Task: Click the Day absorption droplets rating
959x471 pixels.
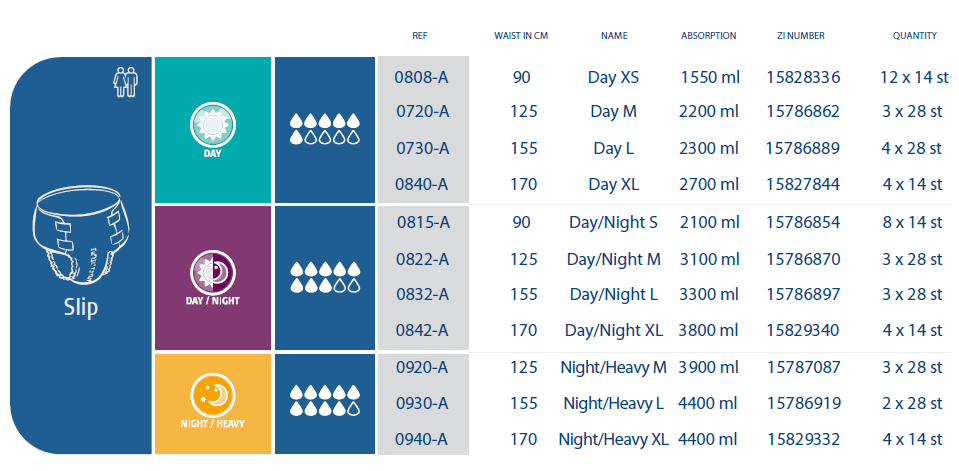Action: coord(325,129)
